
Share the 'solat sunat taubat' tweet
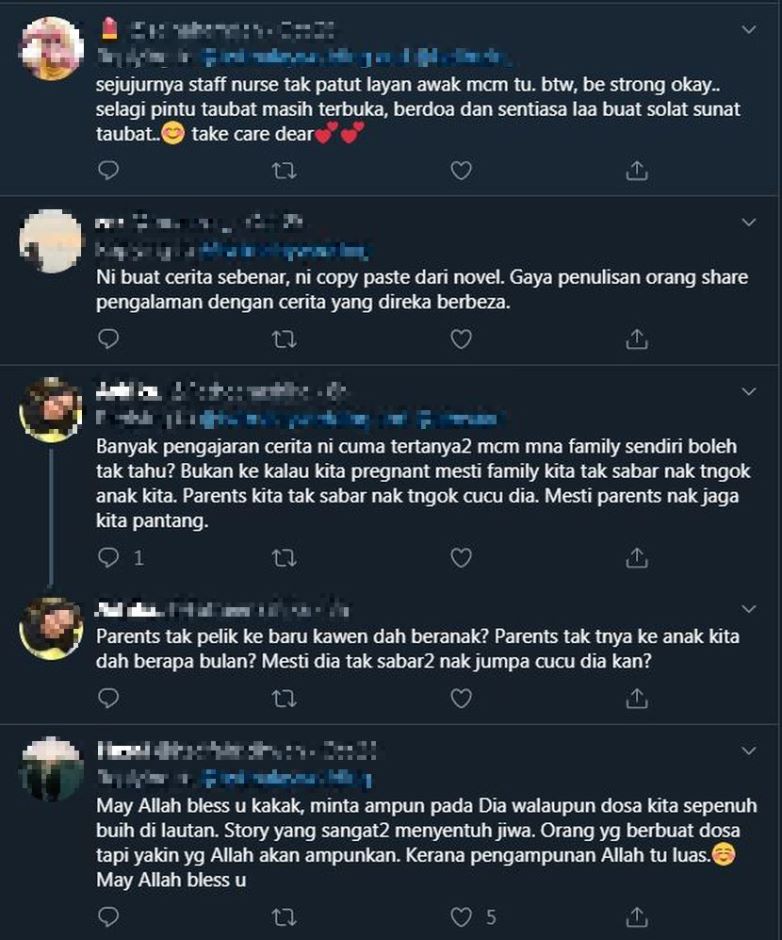[x=636, y=171]
